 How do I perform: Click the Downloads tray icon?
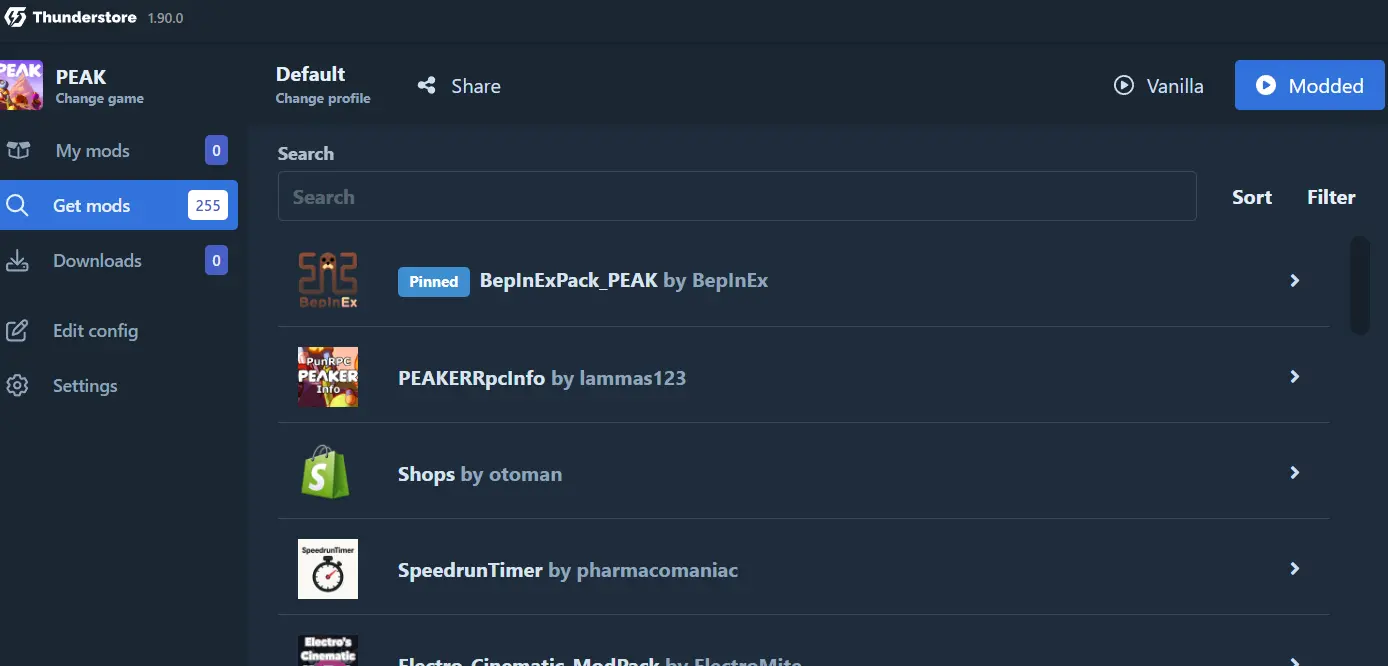tap(17, 261)
